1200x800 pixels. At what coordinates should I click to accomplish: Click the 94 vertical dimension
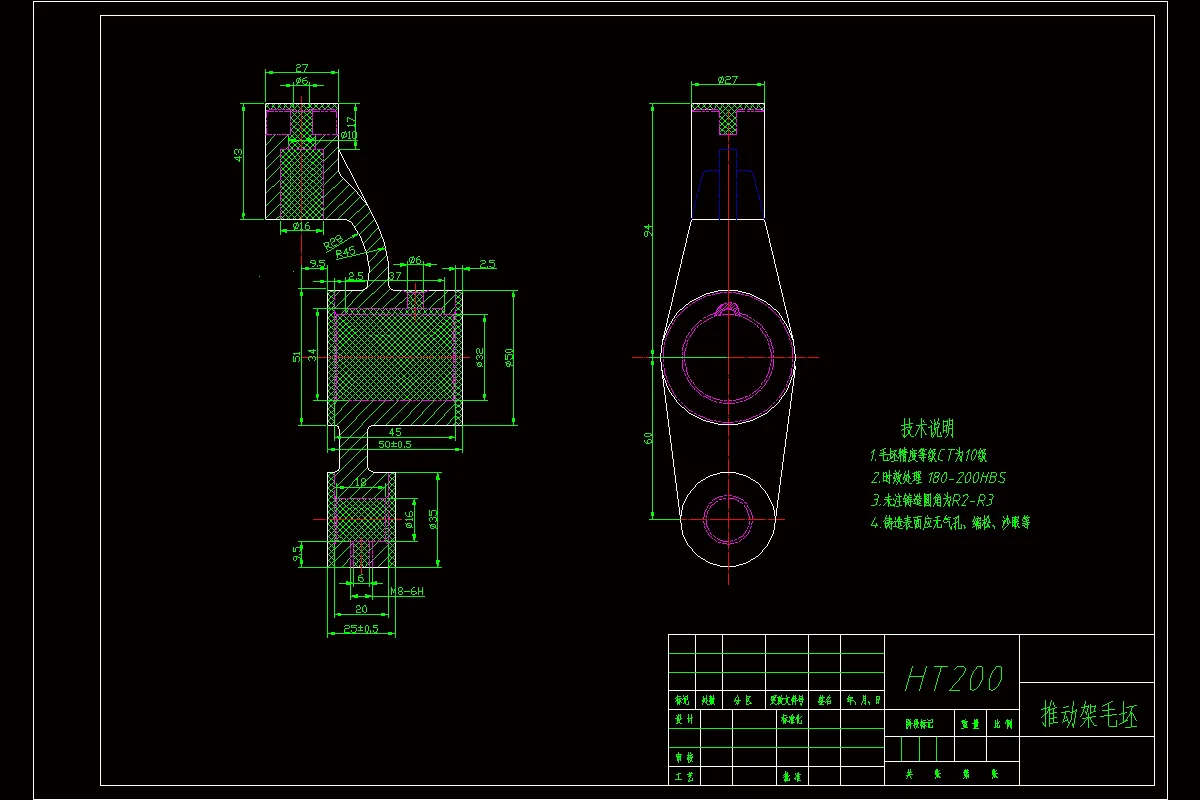pos(647,230)
